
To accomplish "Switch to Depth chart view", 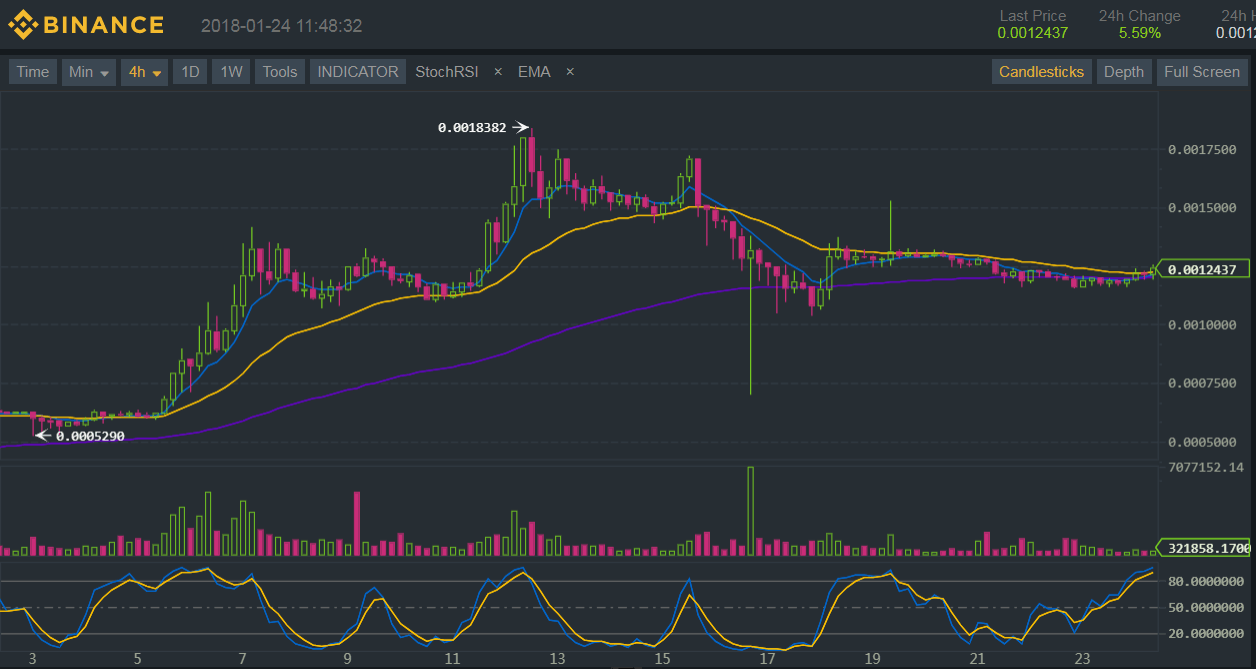I will tap(1124, 72).
